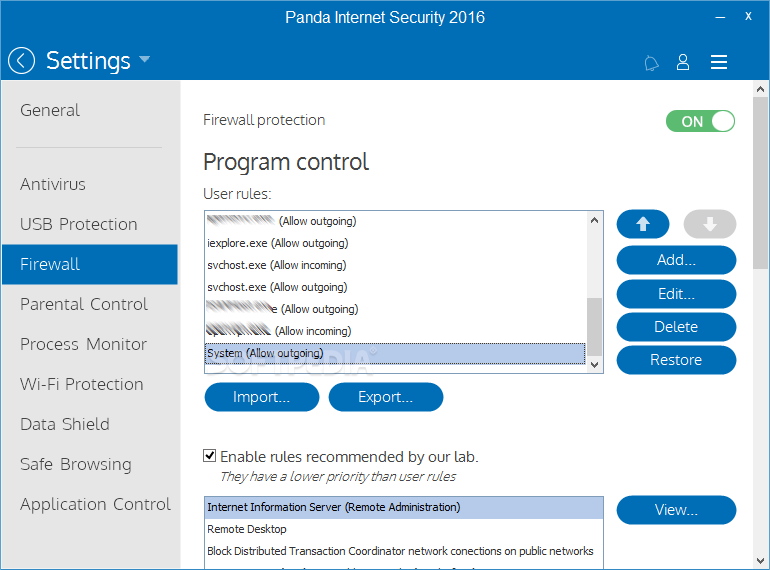Viewport: 770px width, 570px height.
Task: Open the user account icon
Action: point(683,62)
